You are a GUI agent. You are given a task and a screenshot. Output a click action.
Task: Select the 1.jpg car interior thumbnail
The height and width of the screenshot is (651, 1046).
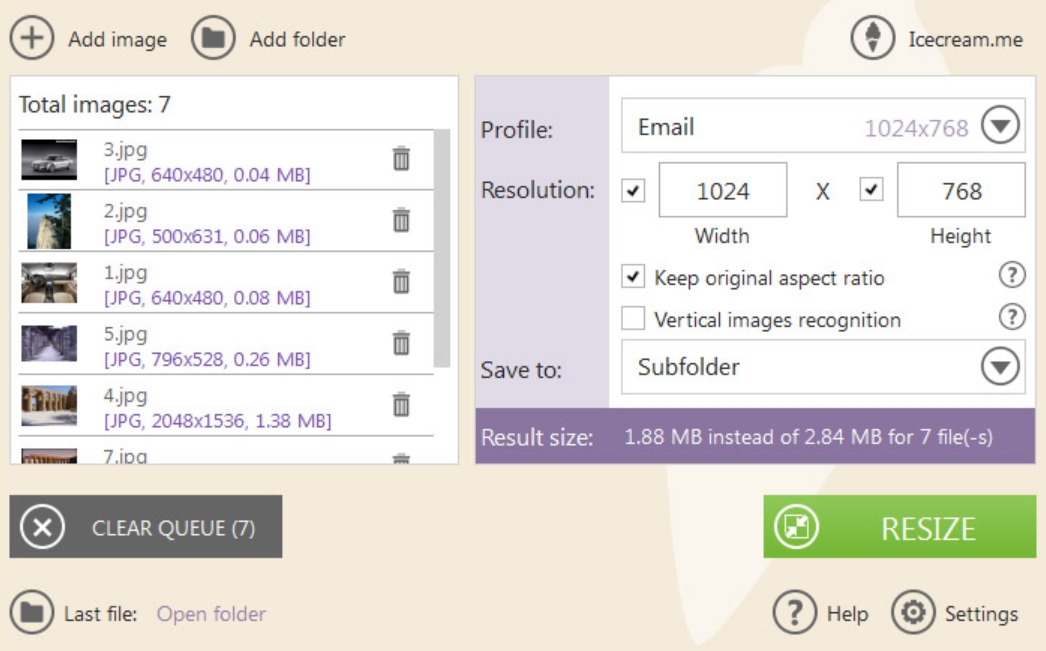49,283
